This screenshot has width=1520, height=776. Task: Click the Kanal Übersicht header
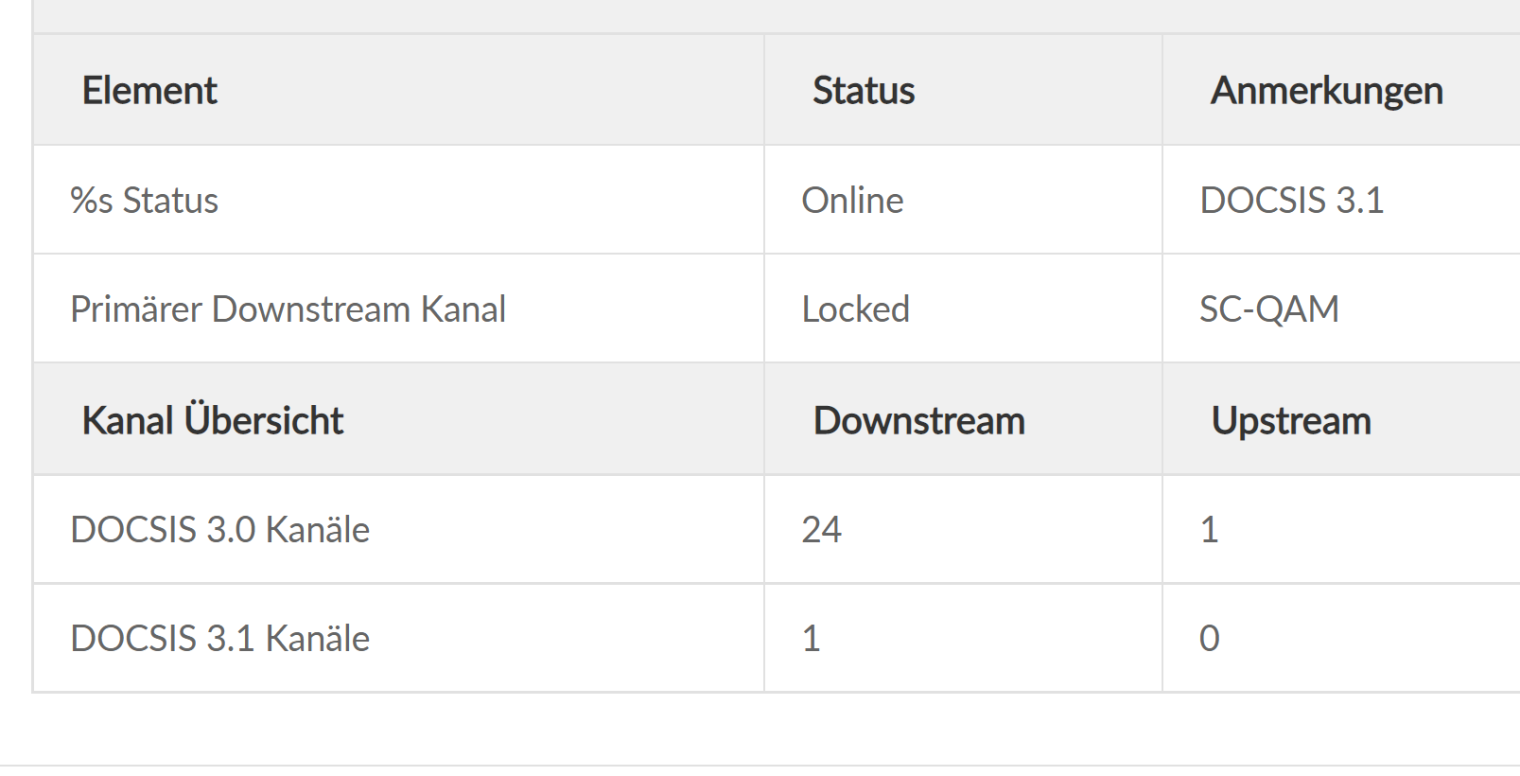[x=211, y=421]
